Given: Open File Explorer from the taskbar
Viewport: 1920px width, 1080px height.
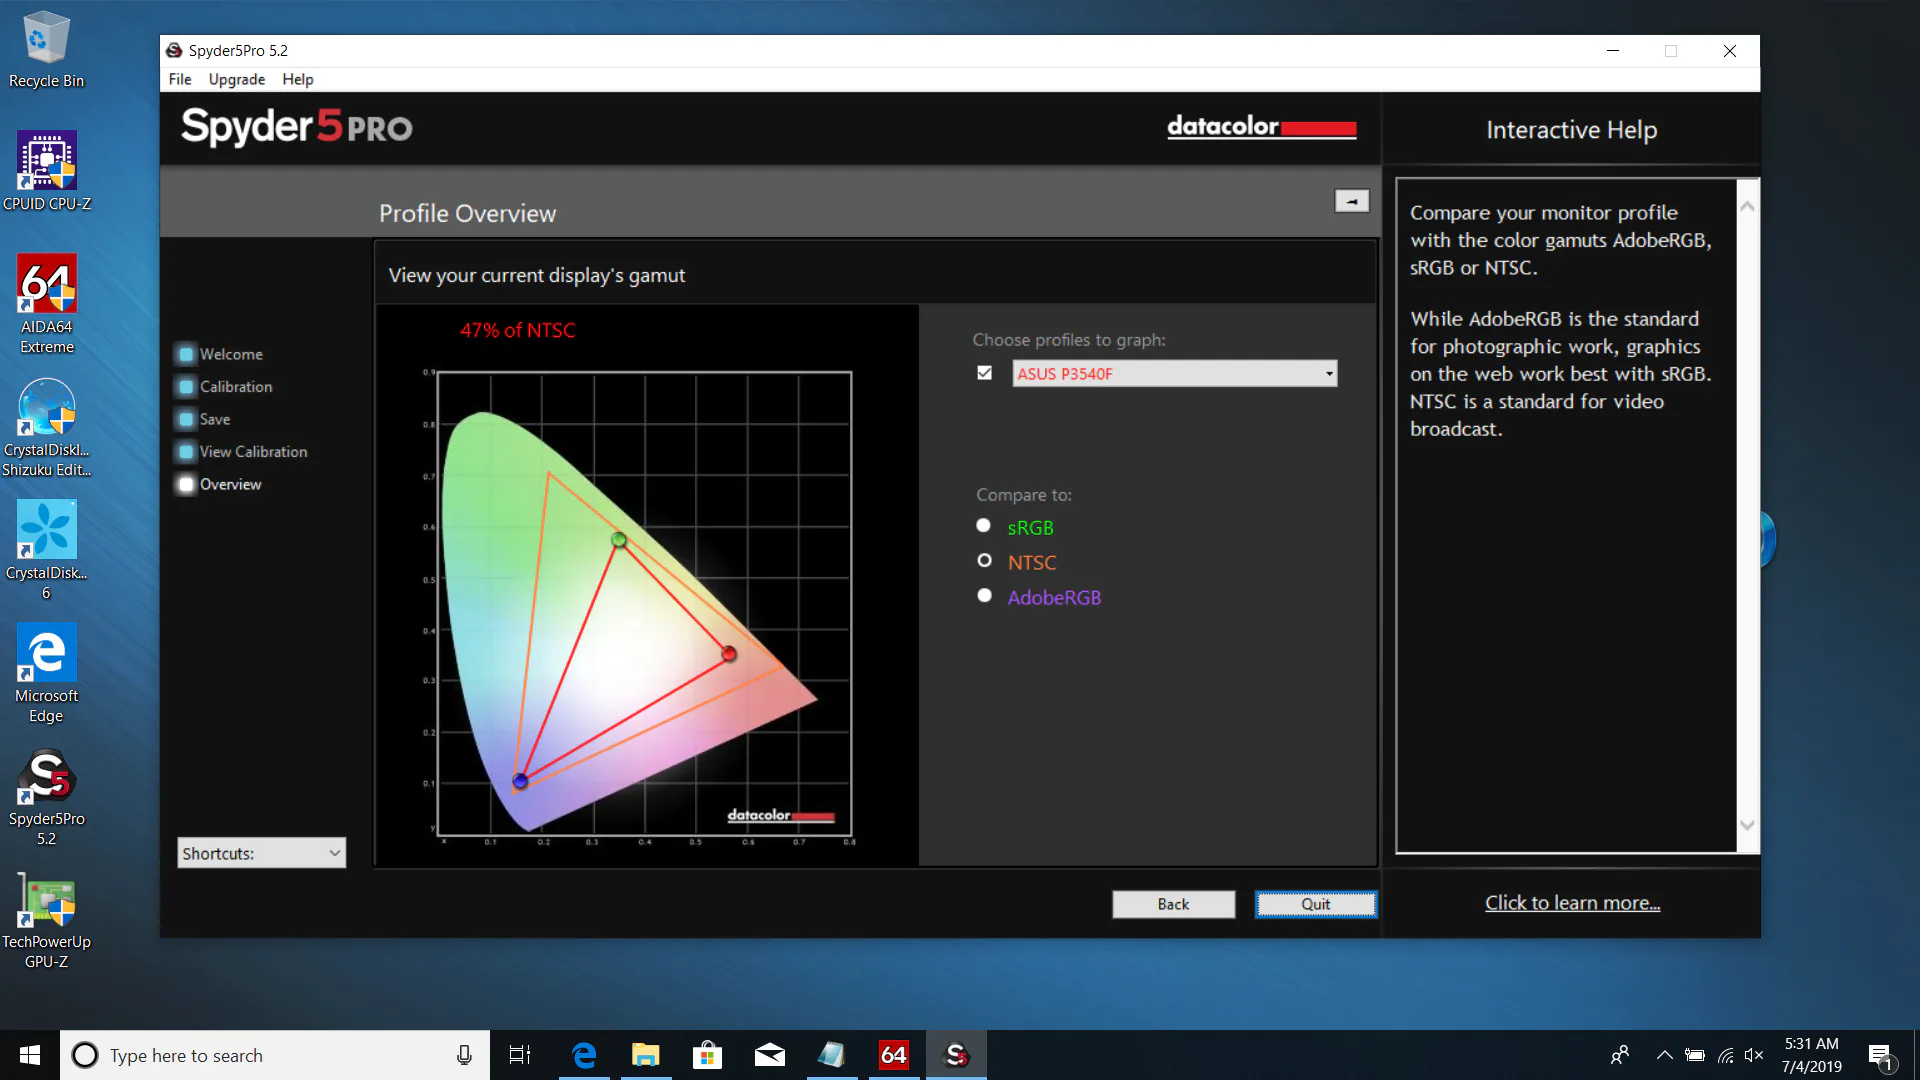Looking at the screenshot, I should 645,1055.
